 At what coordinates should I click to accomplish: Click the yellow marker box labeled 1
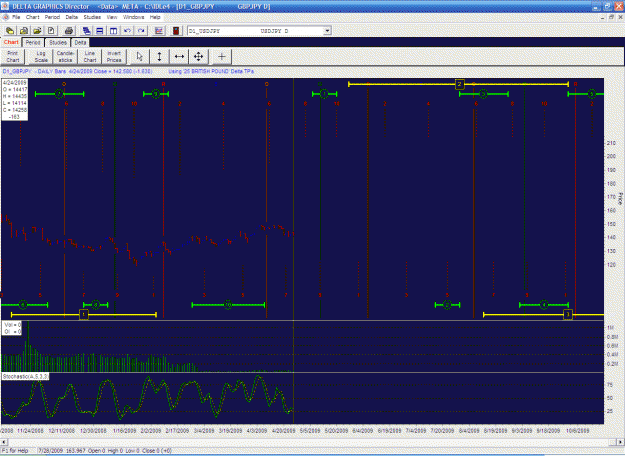point(84,315)
